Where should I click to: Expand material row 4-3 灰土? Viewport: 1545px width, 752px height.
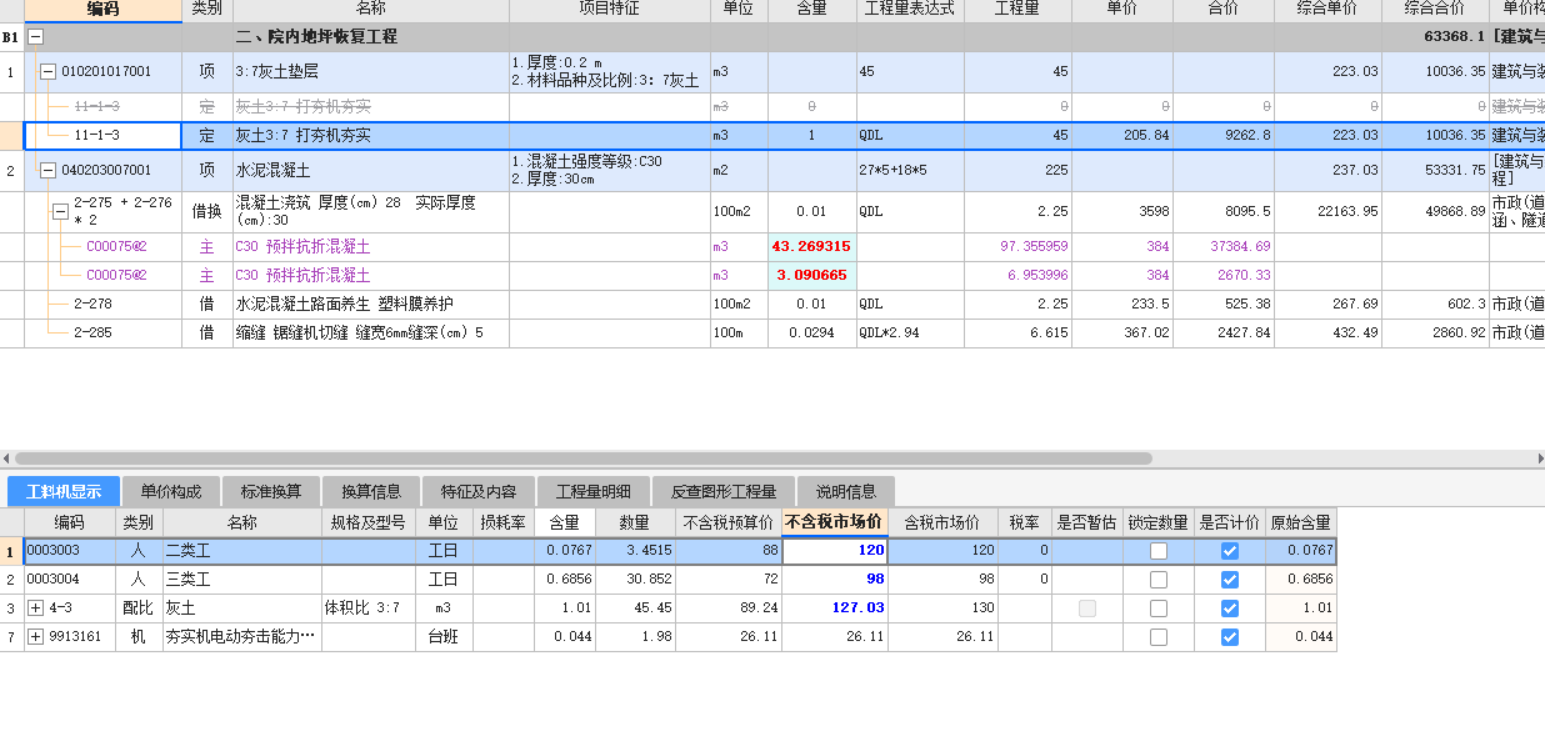click(36, 608)
